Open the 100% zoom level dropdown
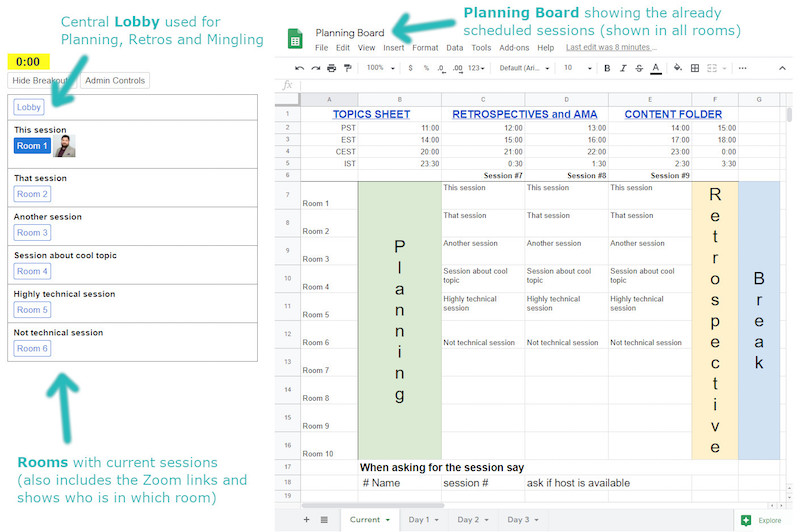The height and width of the screenshot is (532, 800). coord(381,68)
